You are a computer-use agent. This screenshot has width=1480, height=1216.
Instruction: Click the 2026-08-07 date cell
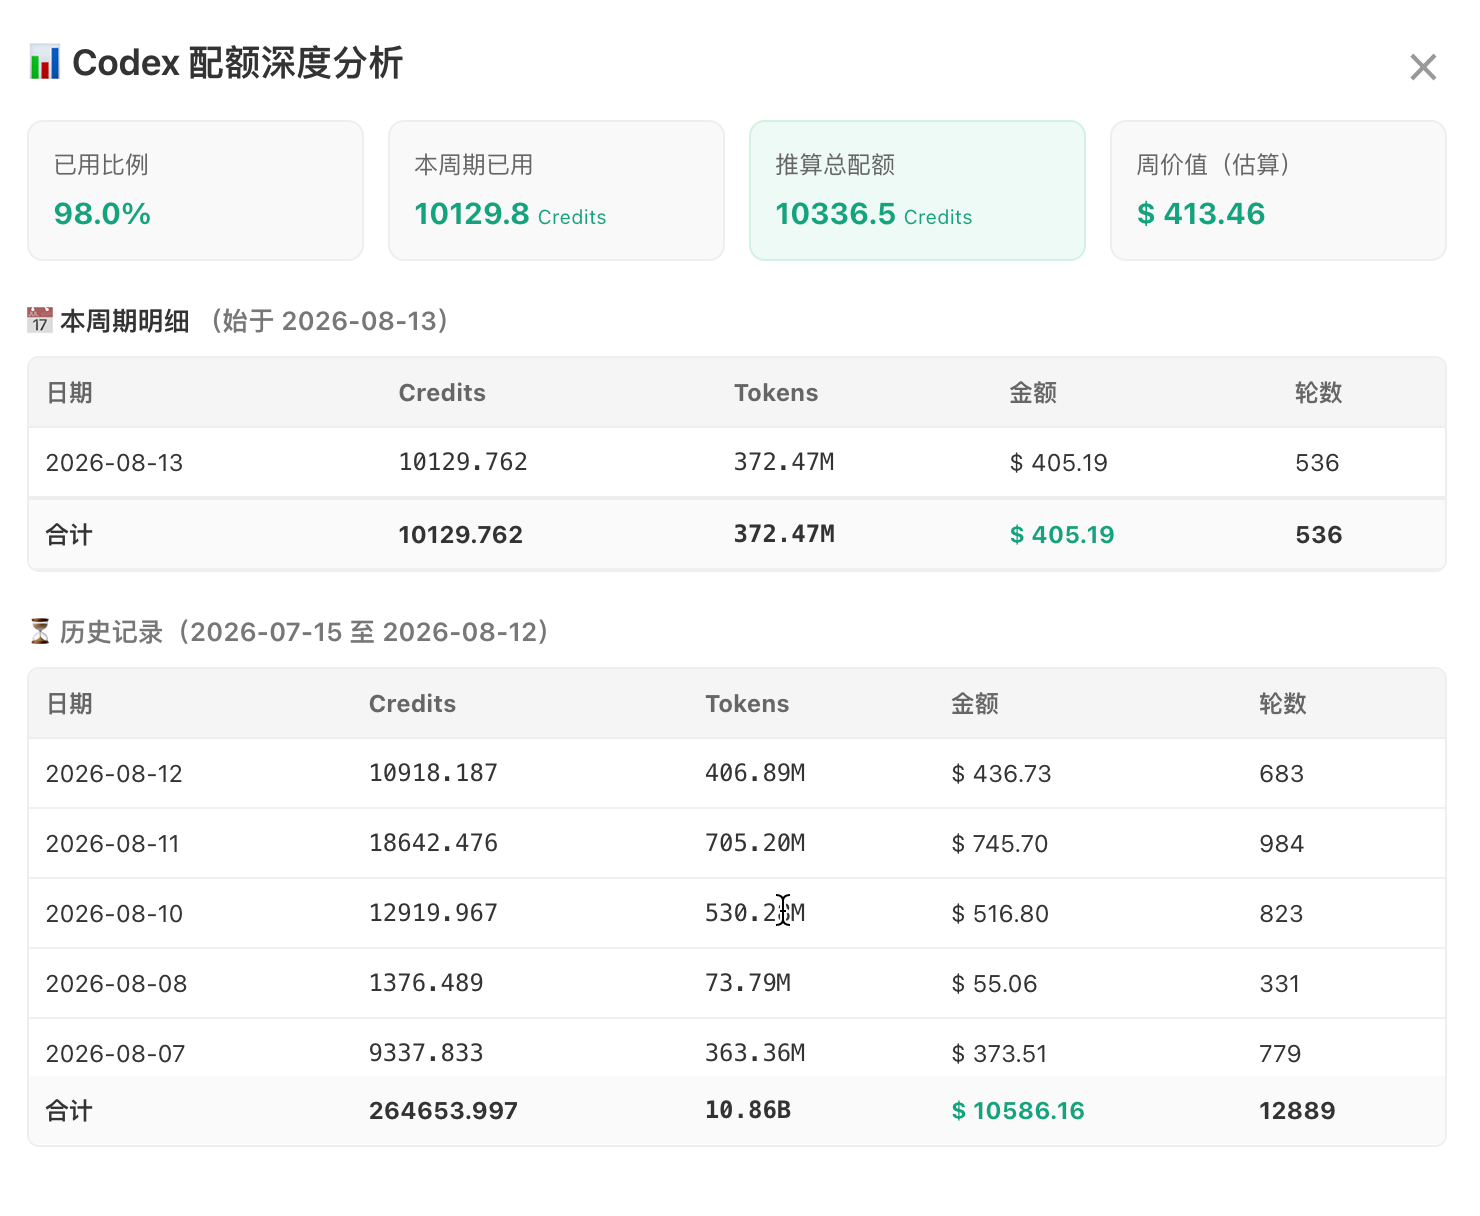click(x=115, y=1054)
